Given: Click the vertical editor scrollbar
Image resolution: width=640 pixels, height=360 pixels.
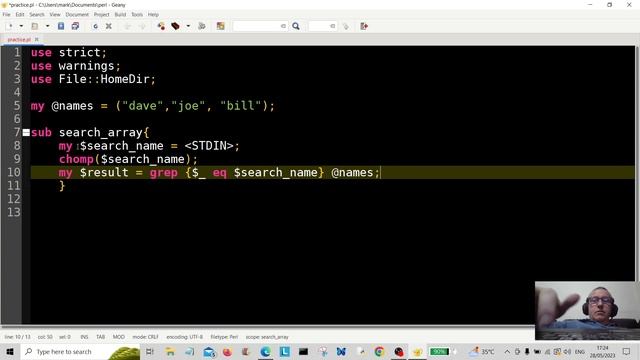Looking at the screenshot, I should coord(637,163).
